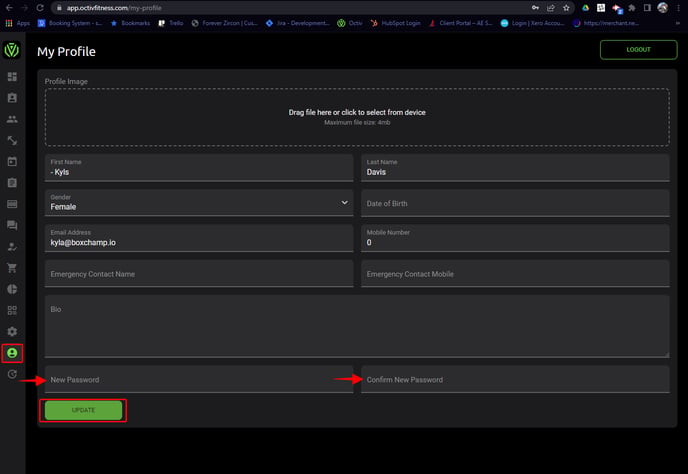Image resolution: width=688 pixels, height=474 pixels.
Task: Click the Email Address field
Action: (x=199, y=238)
